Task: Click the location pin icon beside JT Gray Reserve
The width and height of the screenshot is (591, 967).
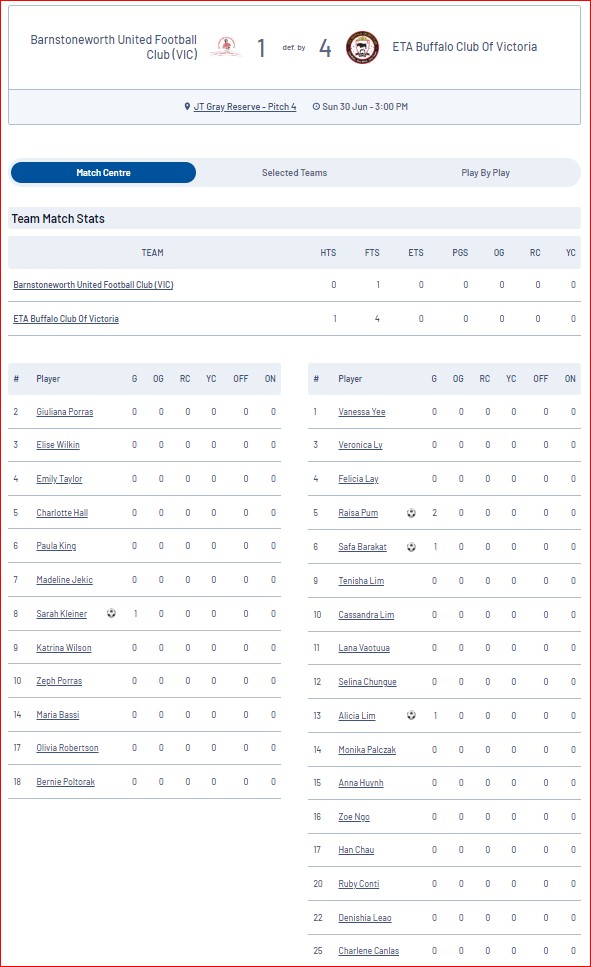Action: click(187, 107)
